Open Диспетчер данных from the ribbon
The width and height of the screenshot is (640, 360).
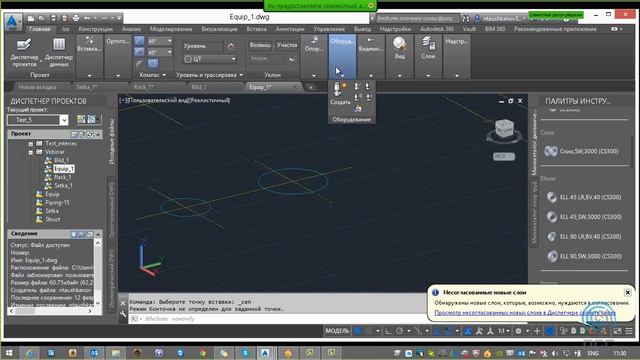coord(59,53)
